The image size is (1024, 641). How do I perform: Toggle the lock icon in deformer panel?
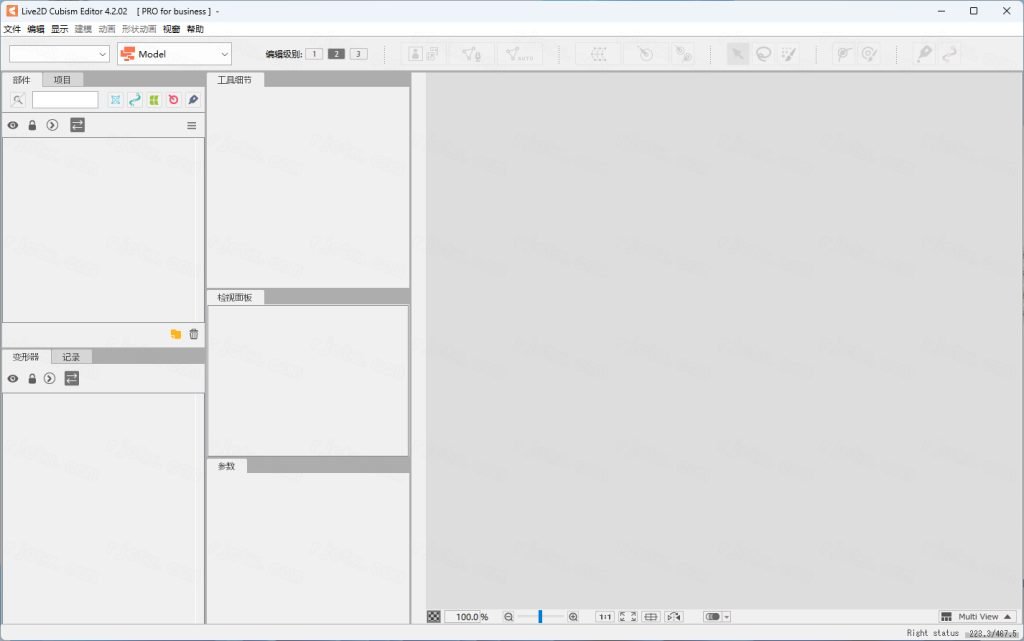[32, 379]
